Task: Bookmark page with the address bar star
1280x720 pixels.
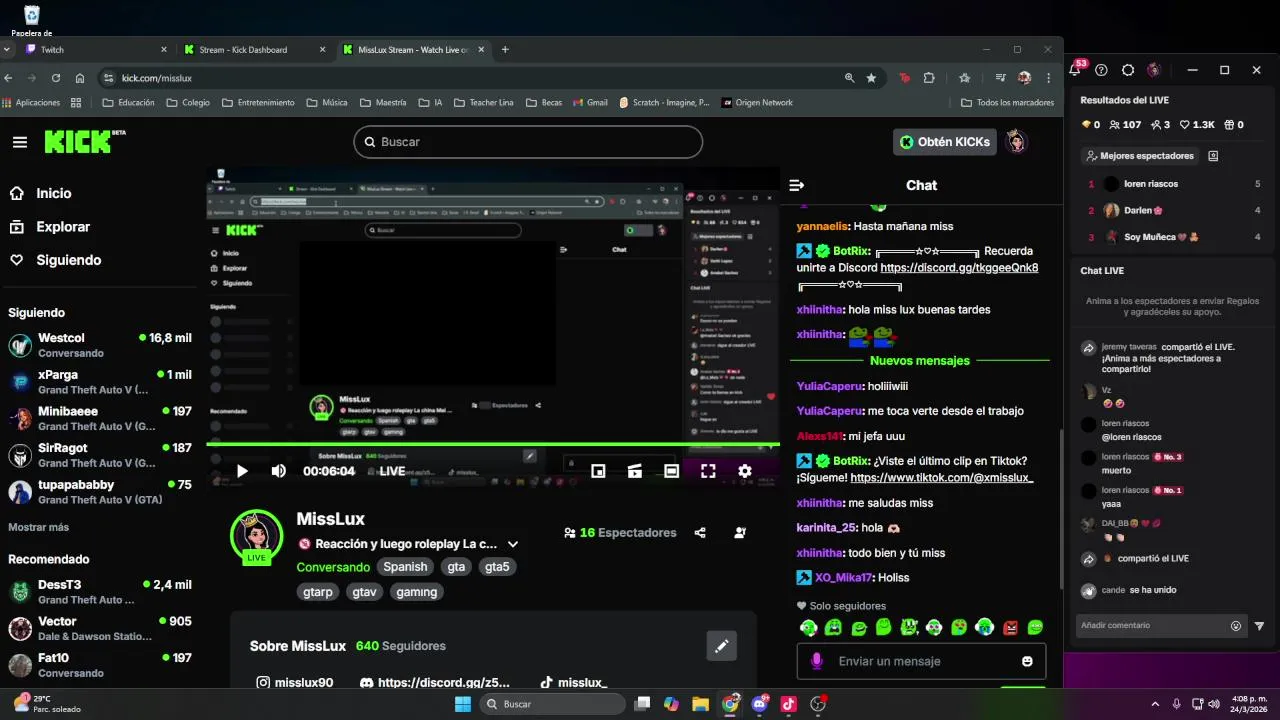Action: tap(871, 78)
